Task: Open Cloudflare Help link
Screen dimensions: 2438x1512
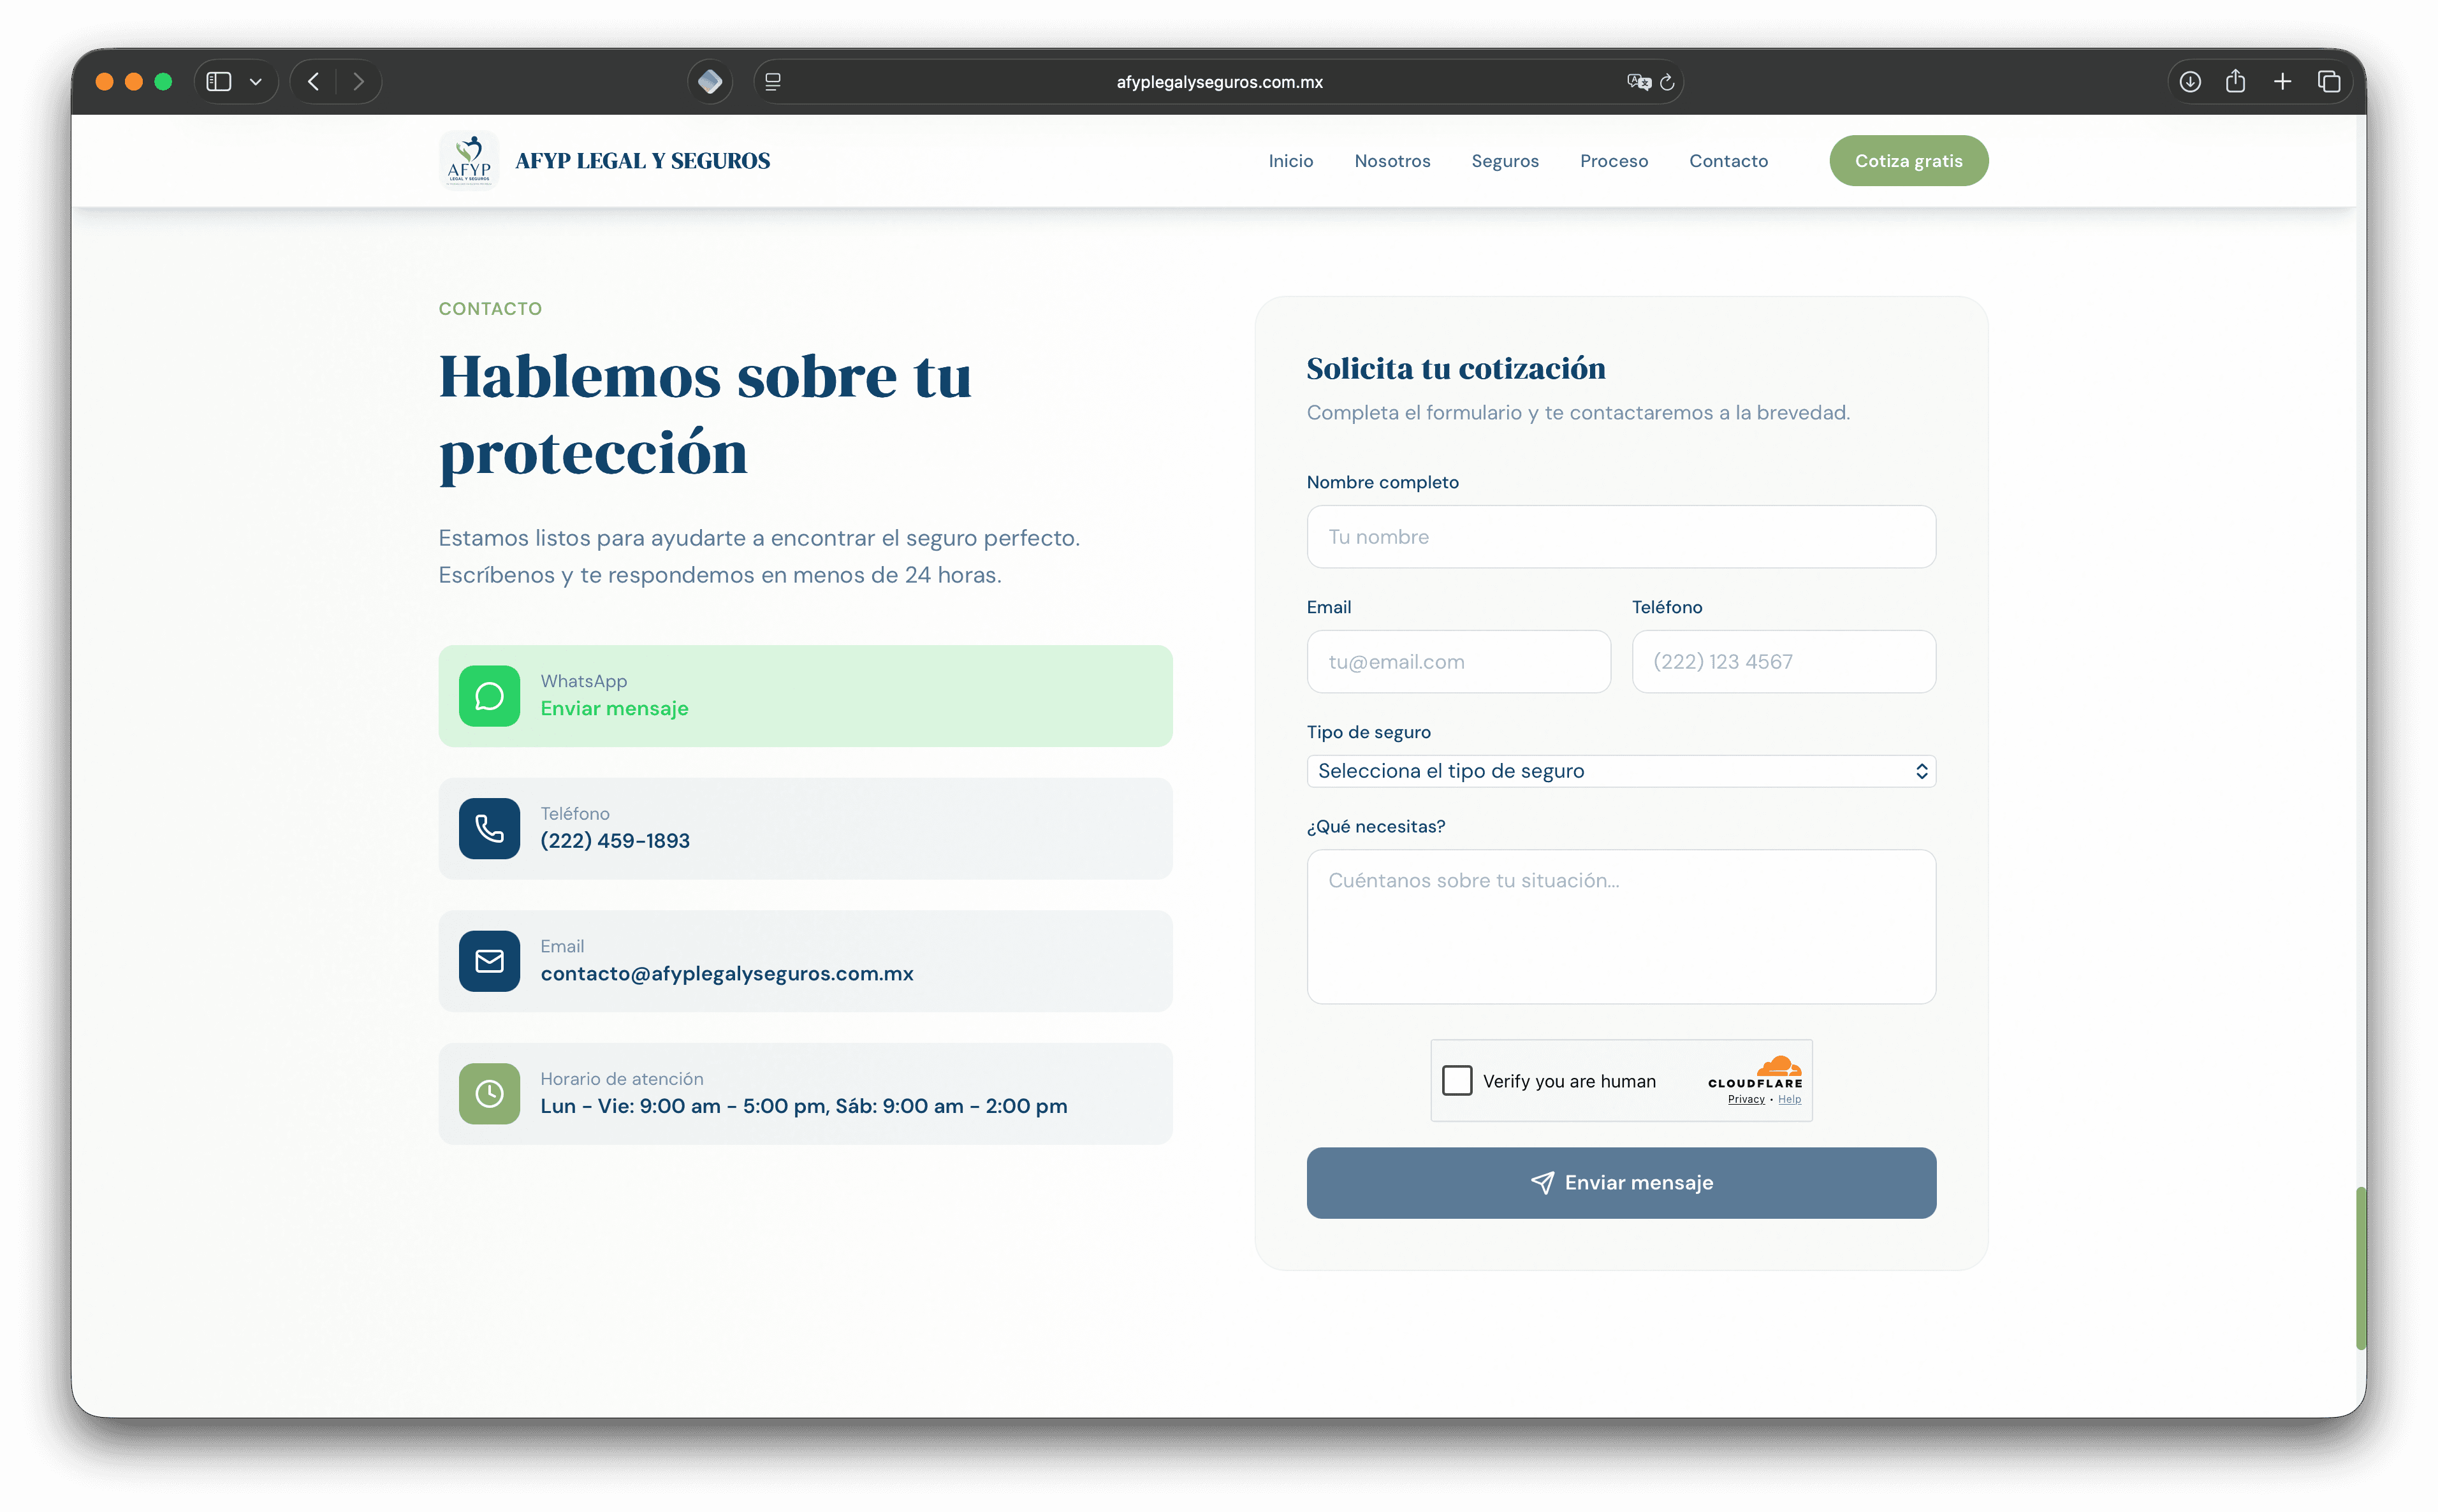Action: [1789, 1099]
